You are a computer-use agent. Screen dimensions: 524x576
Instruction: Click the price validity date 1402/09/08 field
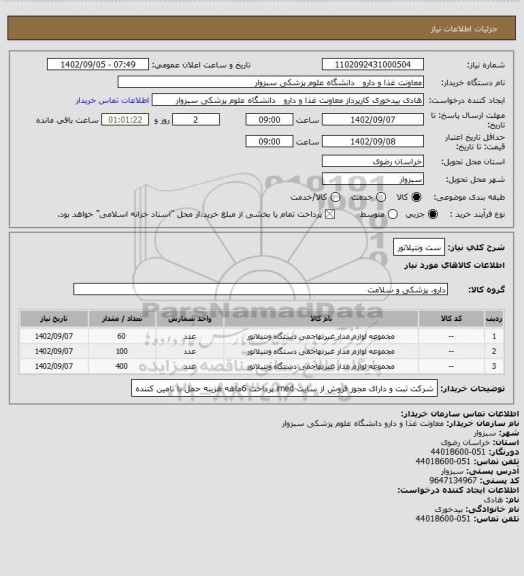coord(373,141)
